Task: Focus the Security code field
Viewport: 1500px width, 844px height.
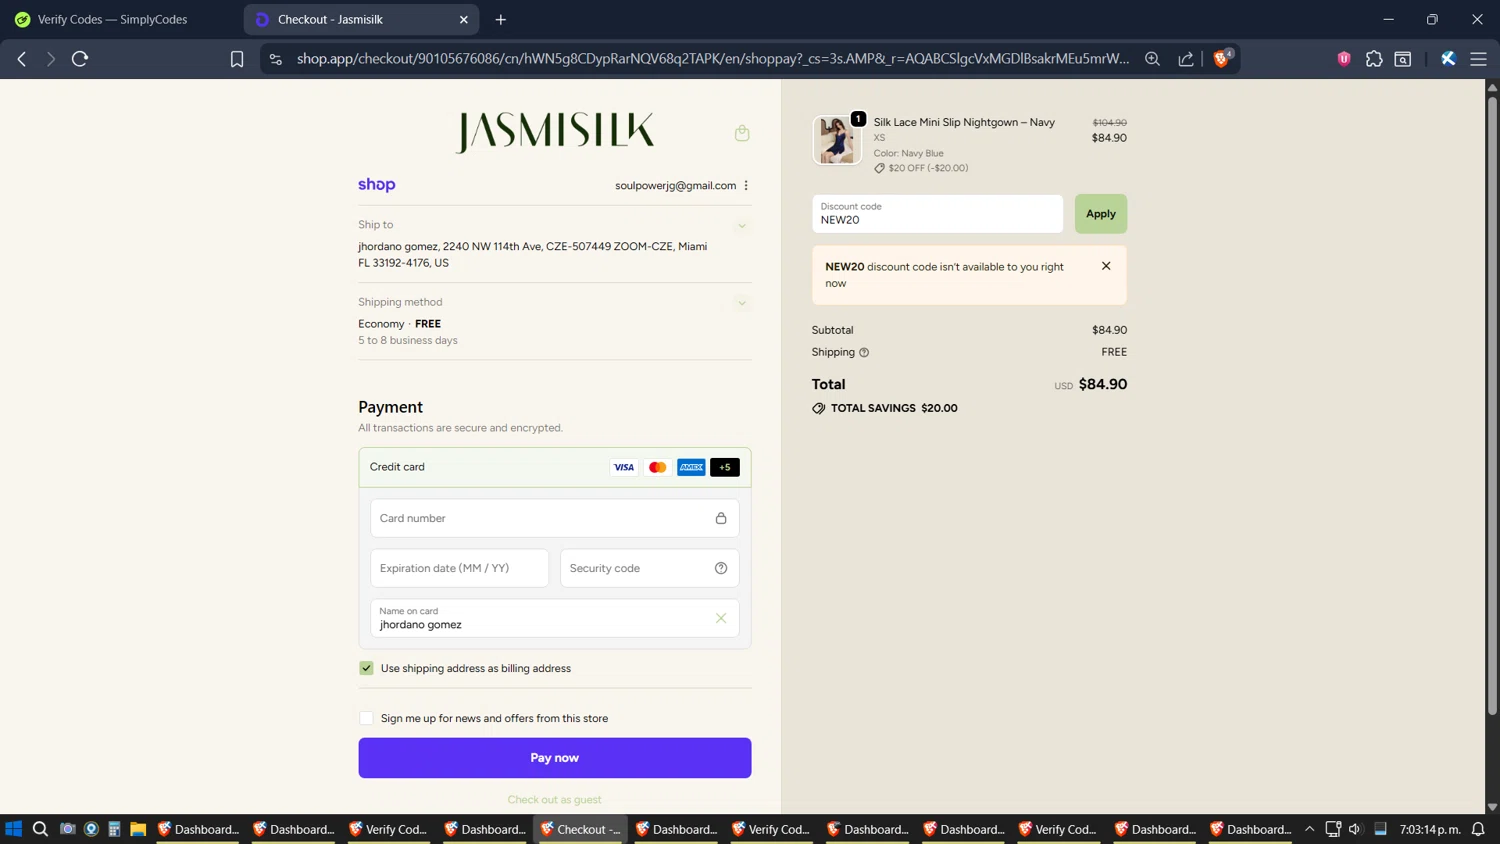Action: click(x=650, y=568)
